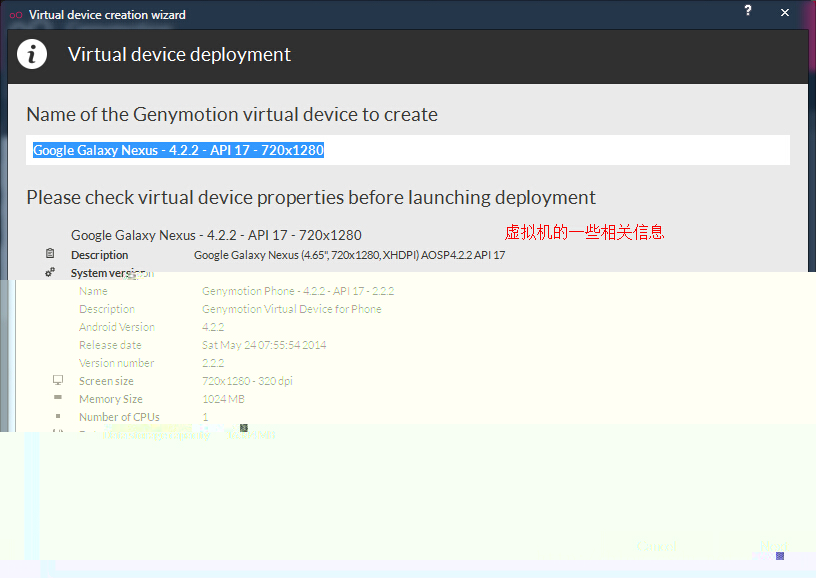The image size is (816, 578).
Task: Click the '720x1280 - 320 dpi' value
Action: click(247, 381)
